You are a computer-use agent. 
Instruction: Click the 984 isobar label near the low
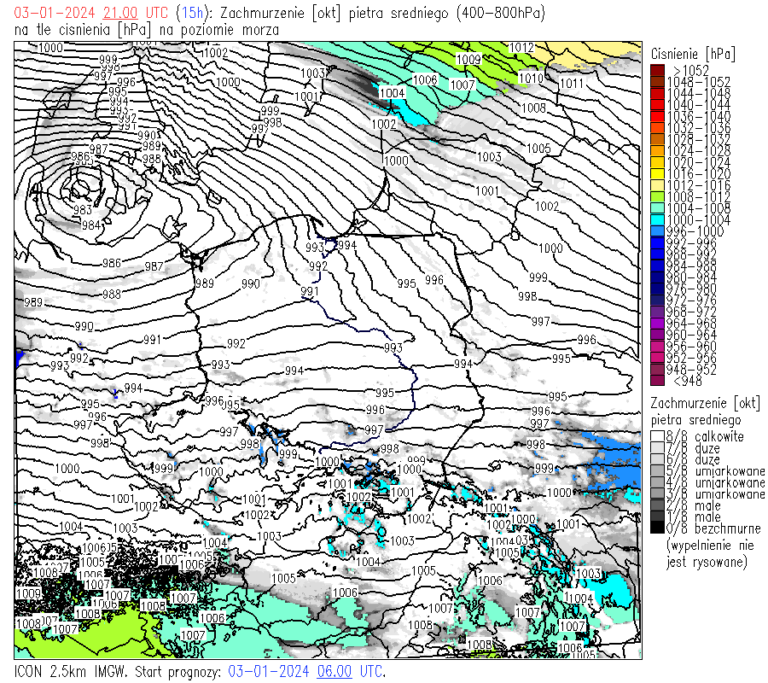(x=92, y=226)
